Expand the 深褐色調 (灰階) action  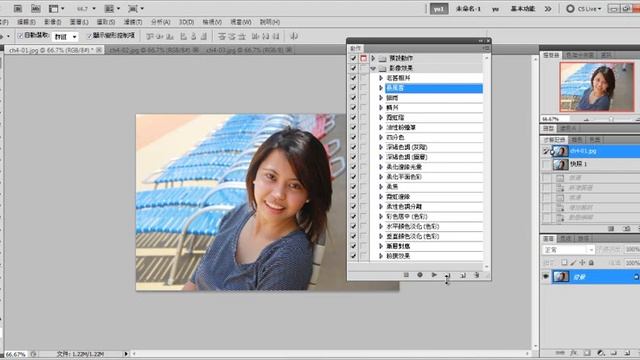[381, 147]
